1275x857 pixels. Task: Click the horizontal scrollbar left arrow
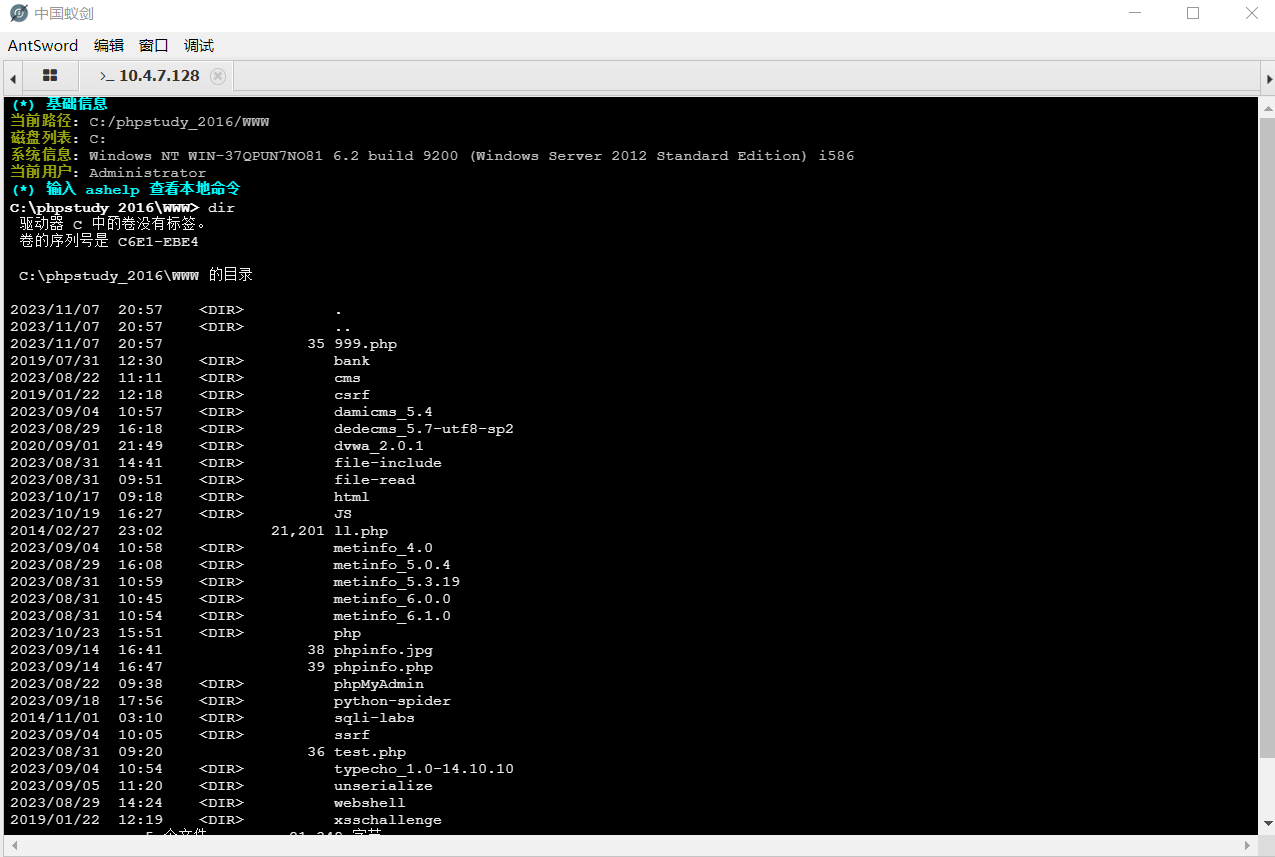point(12,846)
